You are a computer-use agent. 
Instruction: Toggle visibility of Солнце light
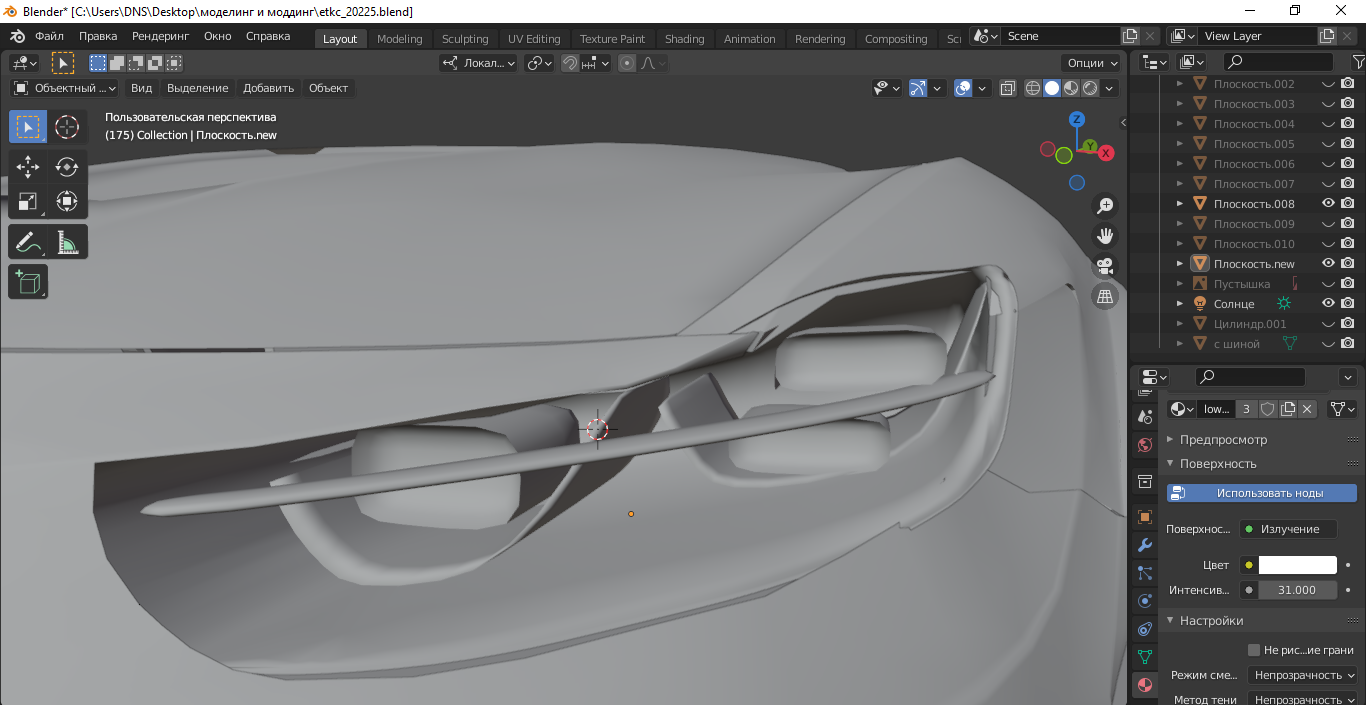click(x=1328, y=304)
